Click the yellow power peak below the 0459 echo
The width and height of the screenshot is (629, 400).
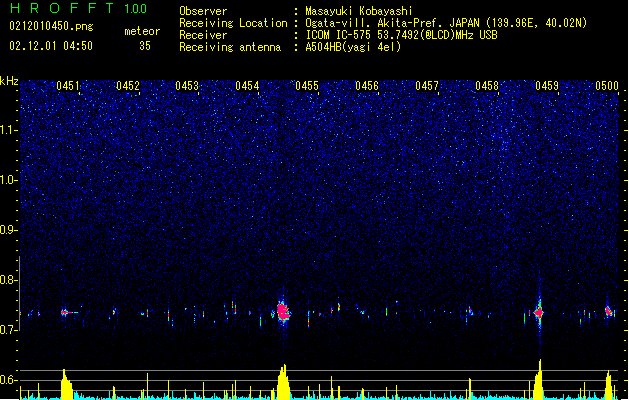(538, 380)
